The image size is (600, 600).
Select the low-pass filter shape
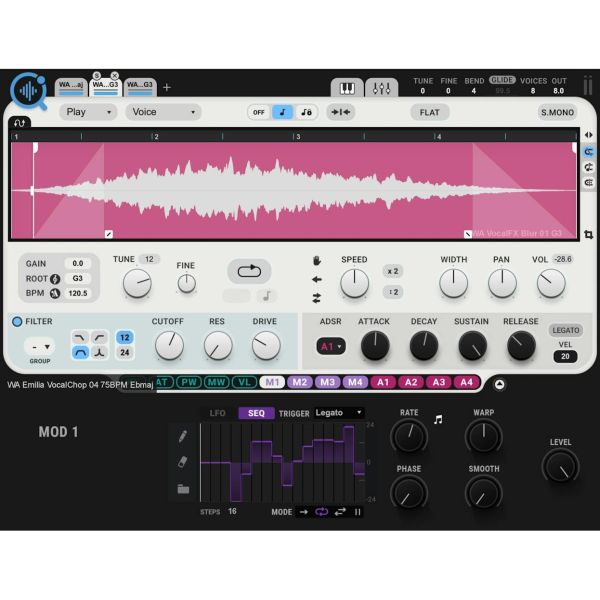tap(80, 338)
